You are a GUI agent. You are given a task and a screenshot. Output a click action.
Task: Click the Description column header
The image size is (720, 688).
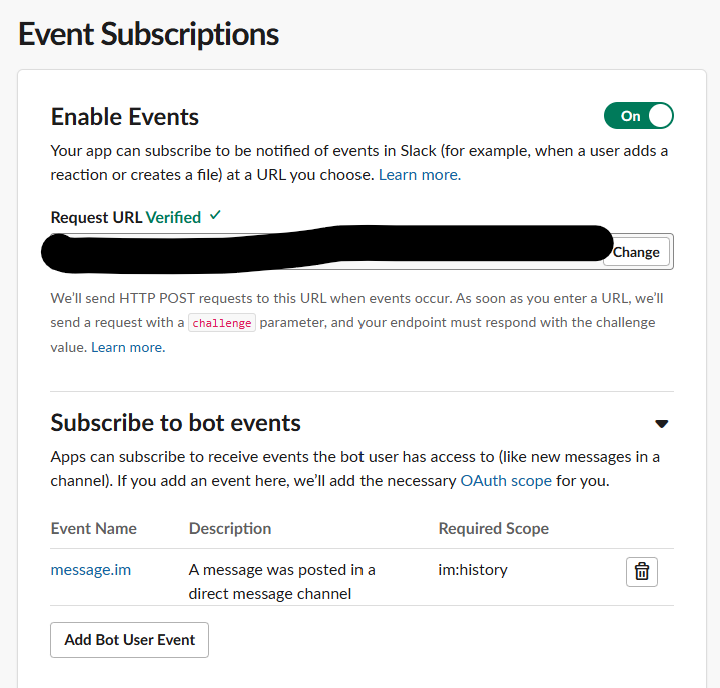[x=230, y=529]
